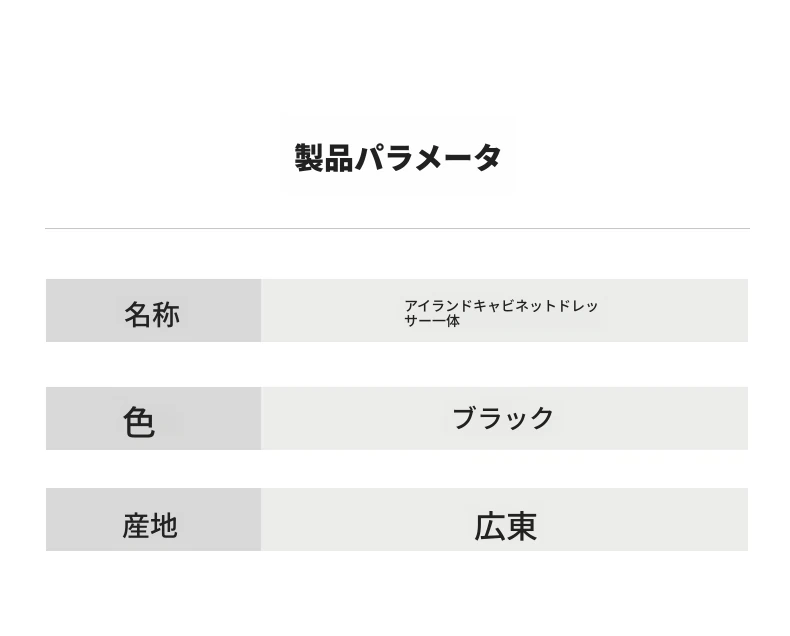
Task: Select the 名称 label cell
Action: coord(153,310)
